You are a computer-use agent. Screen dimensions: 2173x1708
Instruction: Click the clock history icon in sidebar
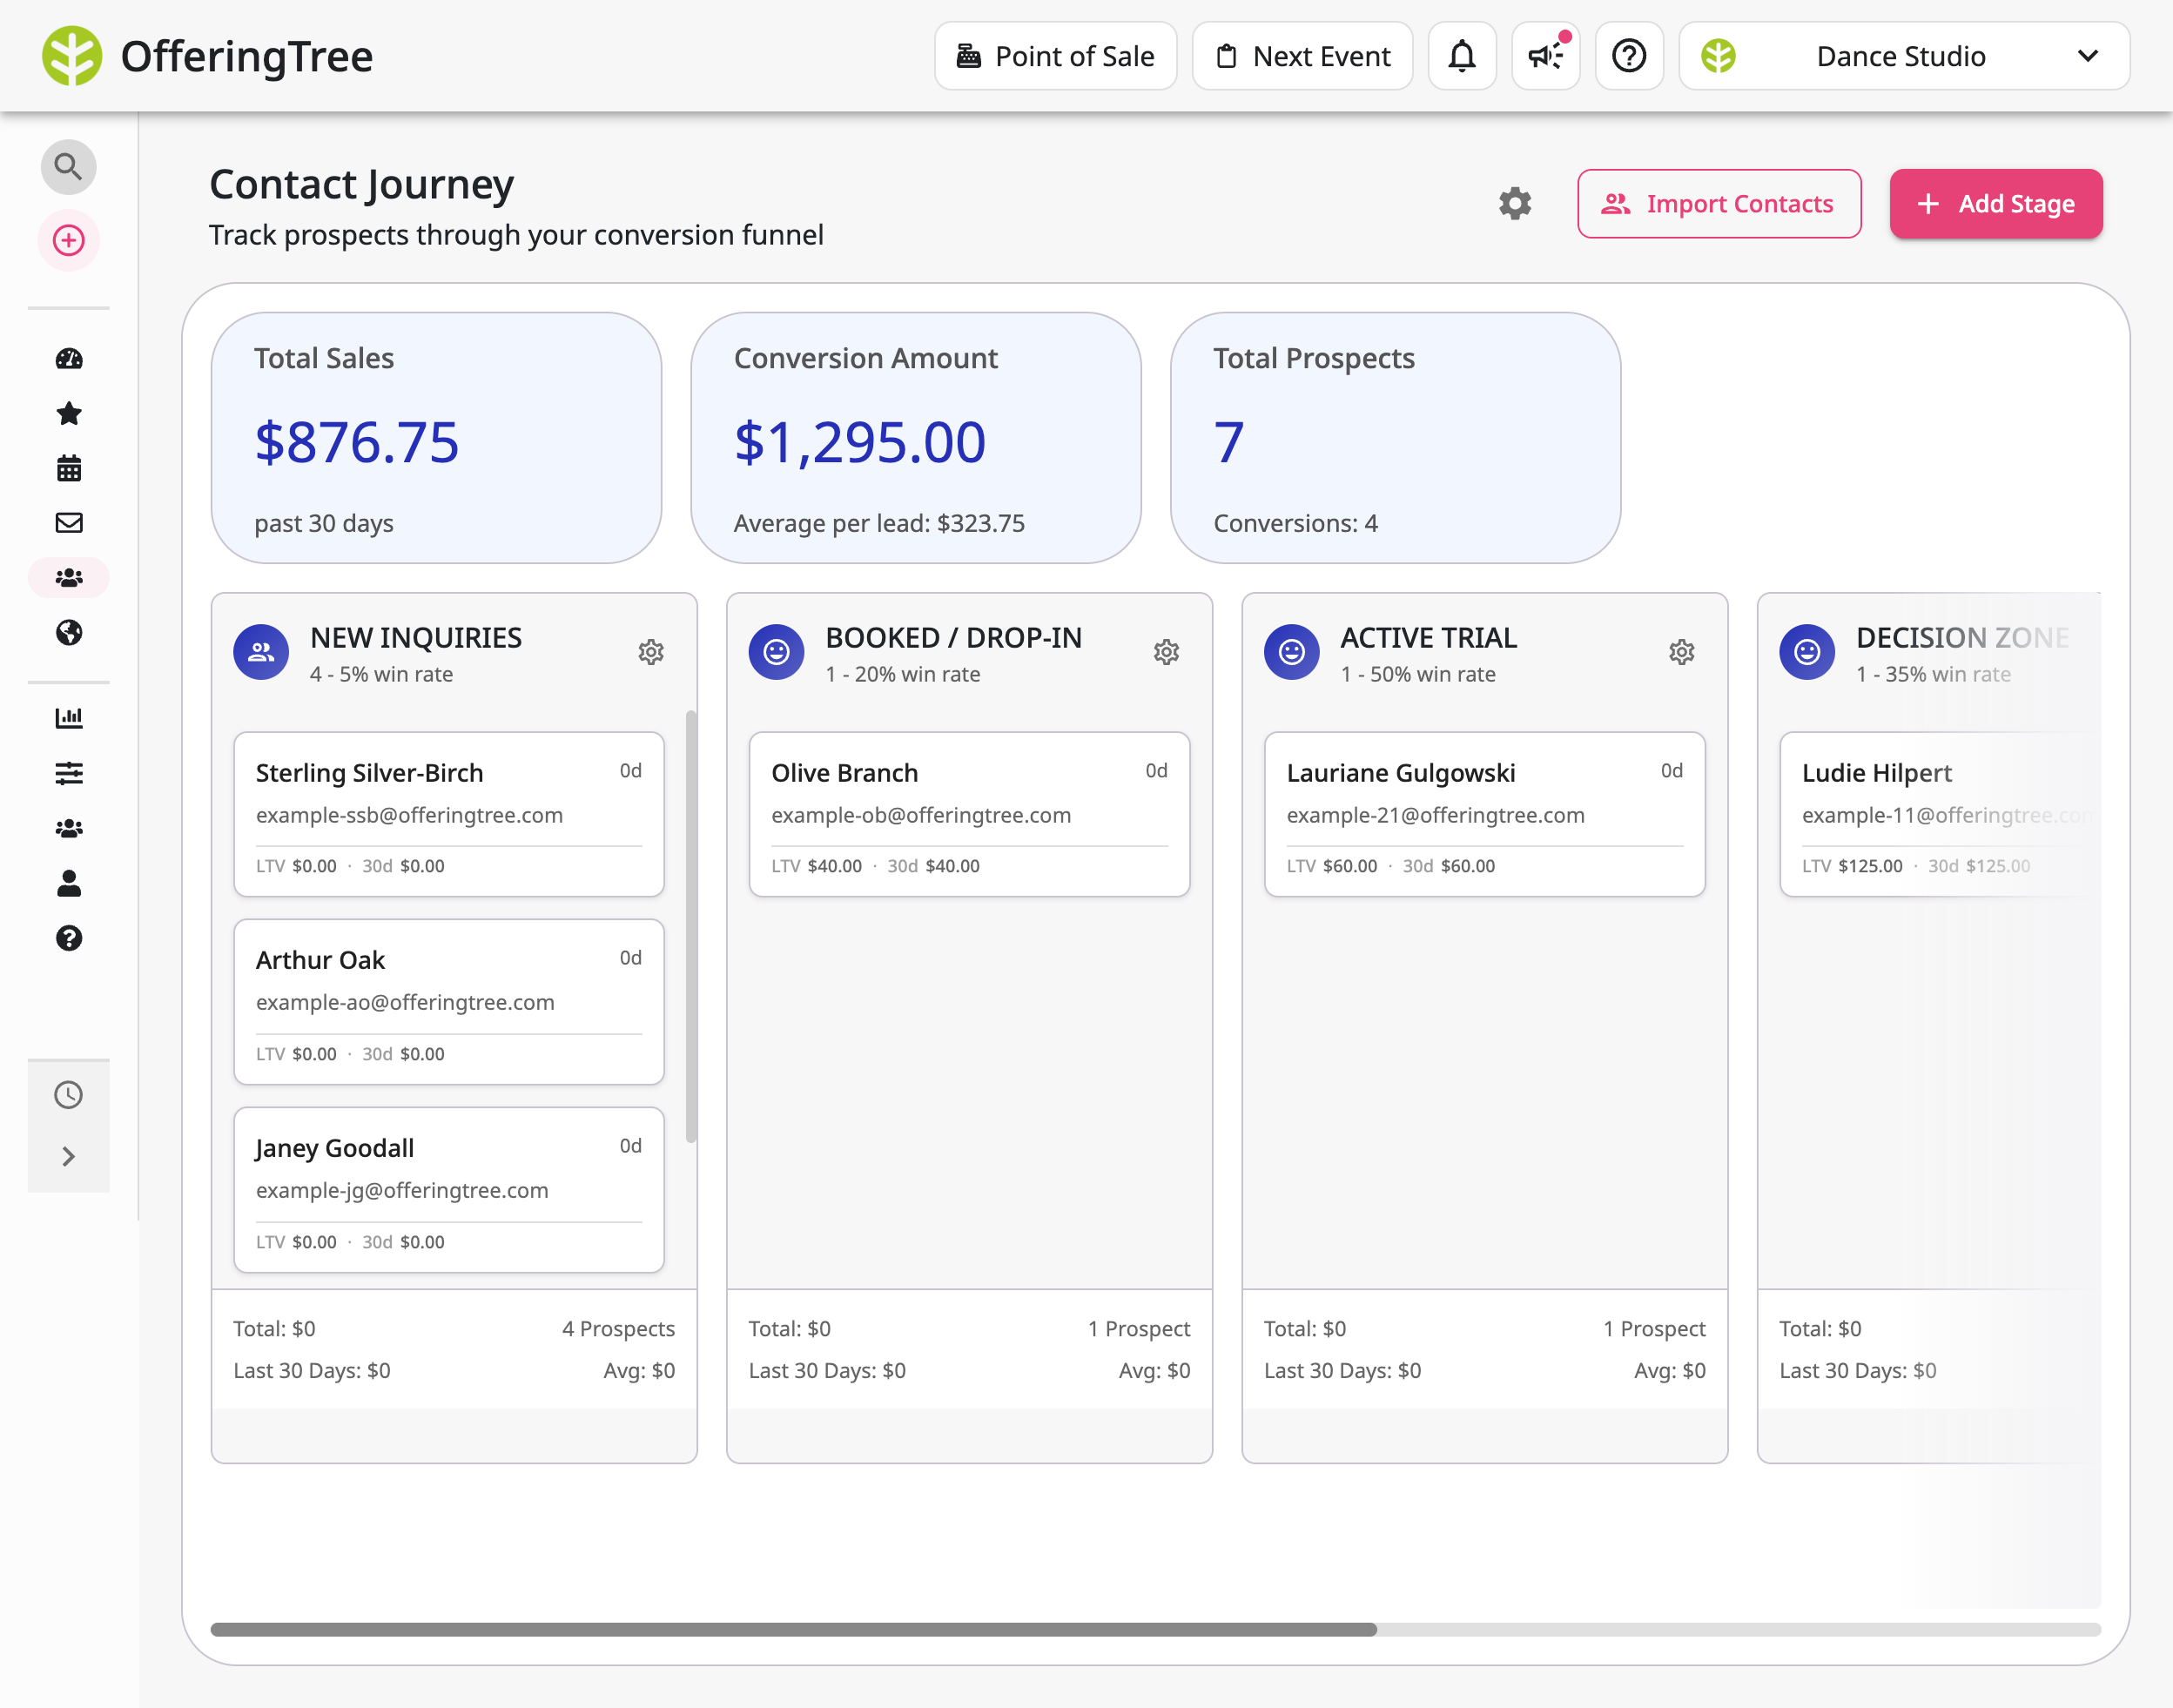click(68, 1095)
